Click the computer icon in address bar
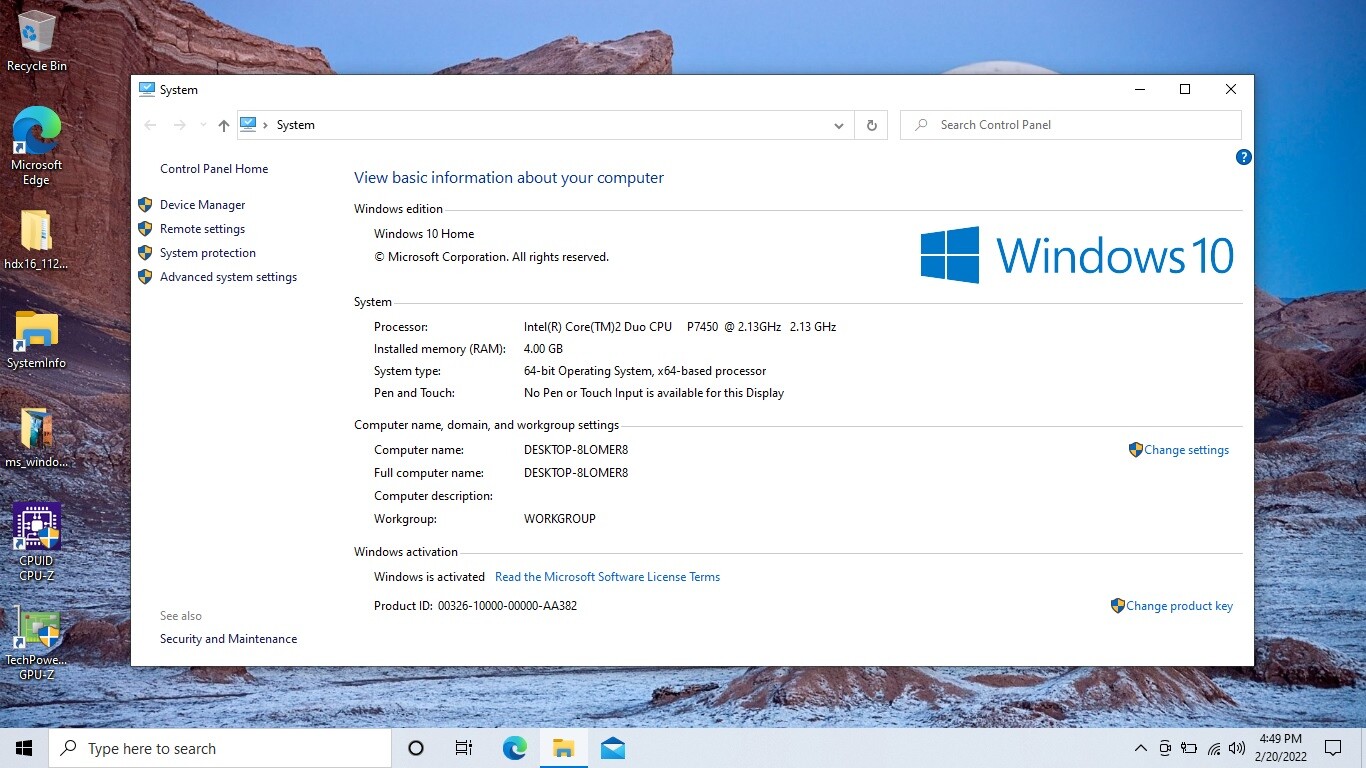 248,125
